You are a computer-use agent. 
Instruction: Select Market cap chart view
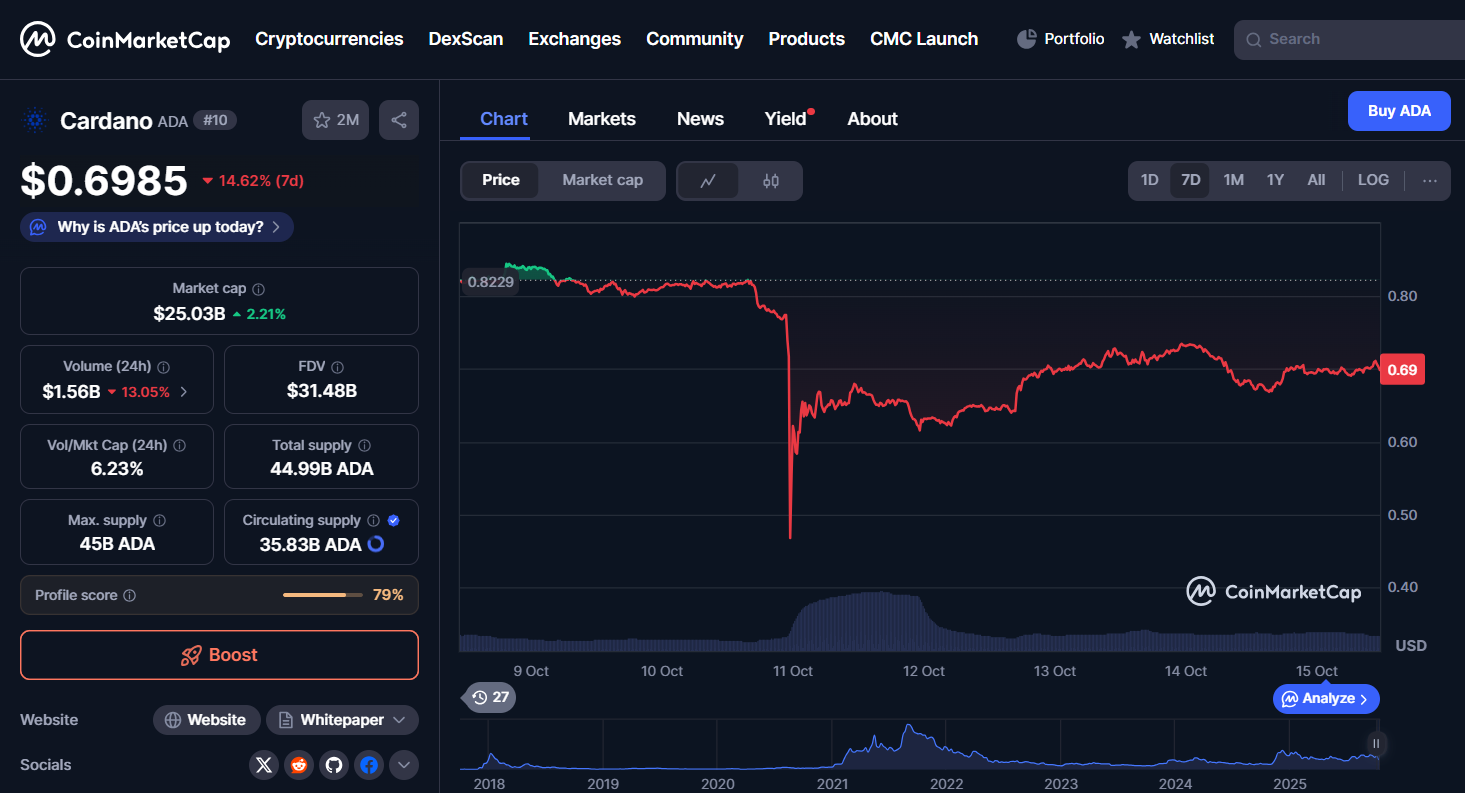point(602,180)
